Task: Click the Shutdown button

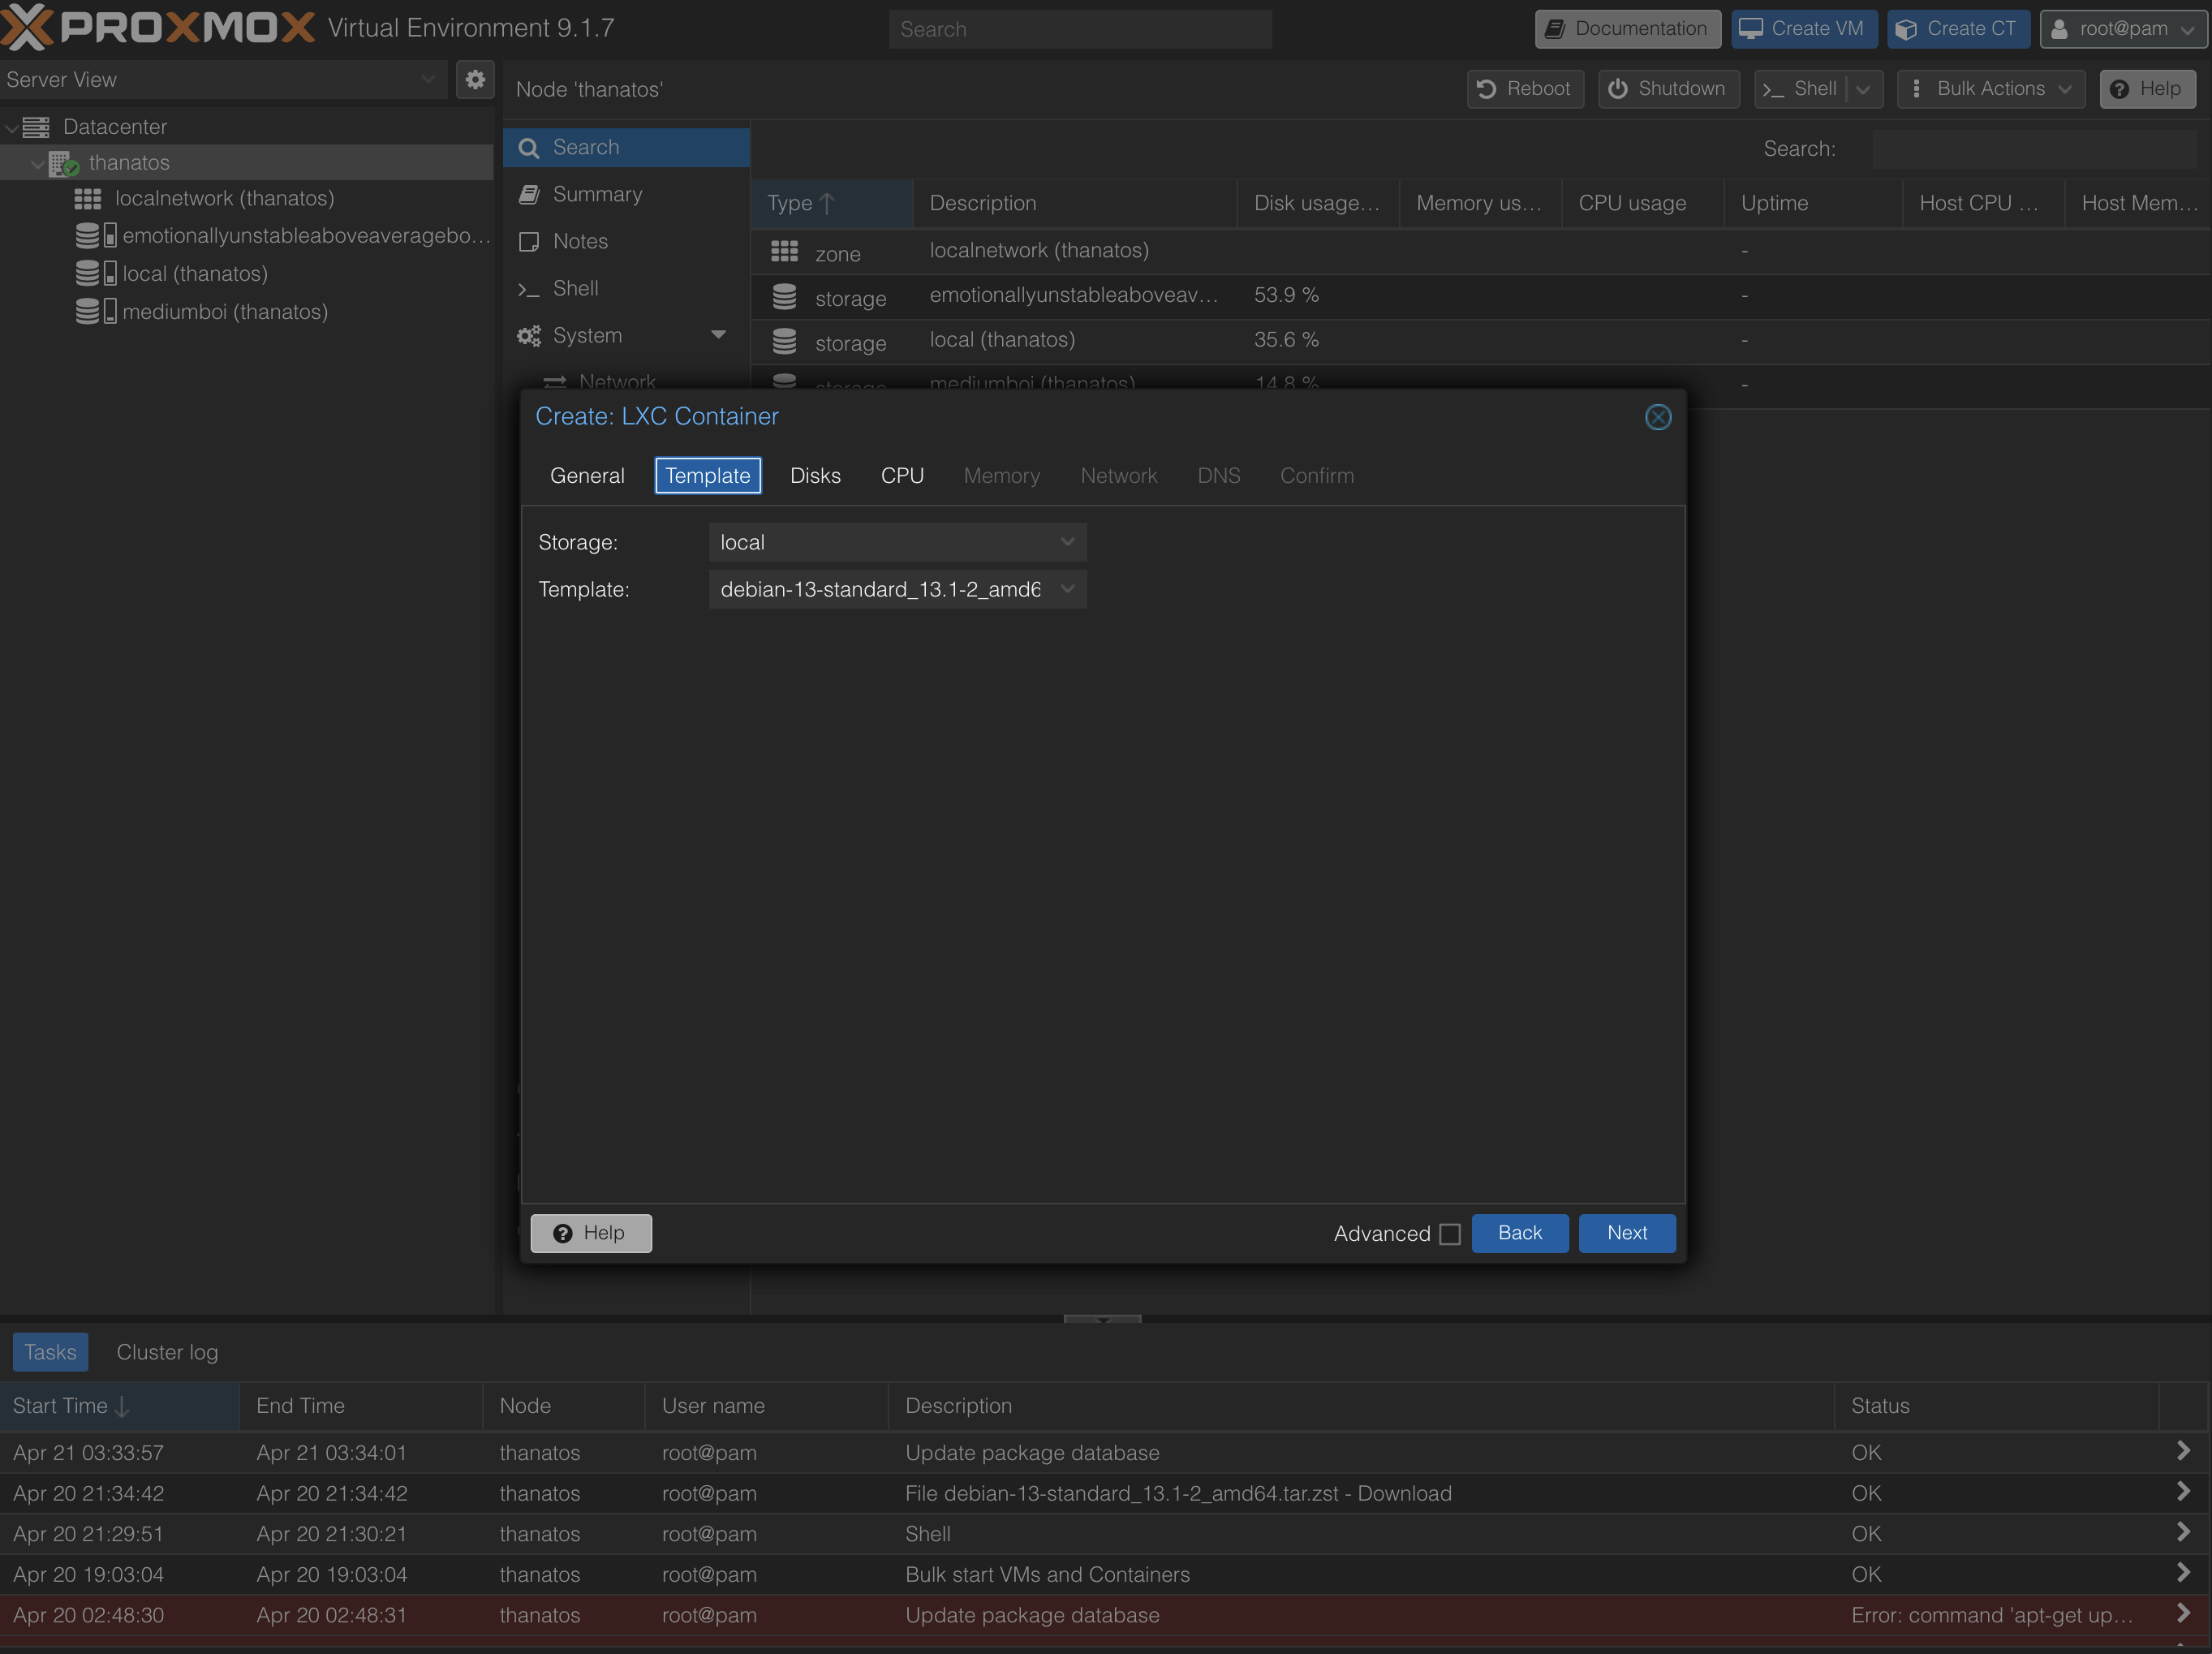Action: (x=1668, y=89)
